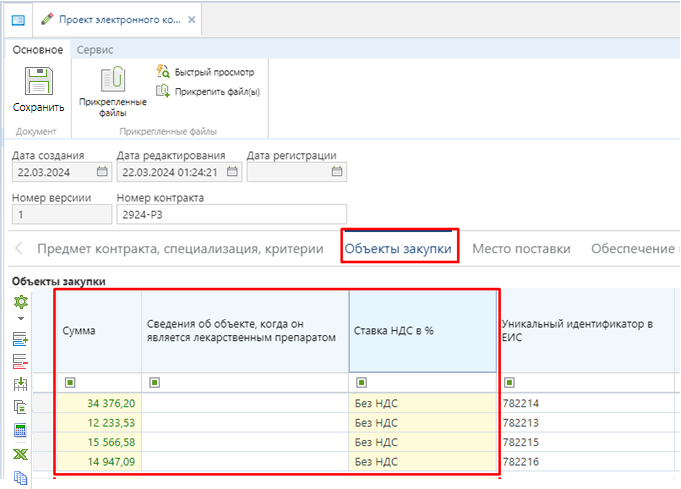Viewport: 681px width, 489px height.
Task: Click the identifier cell 782214
Action: pos(586,403)
